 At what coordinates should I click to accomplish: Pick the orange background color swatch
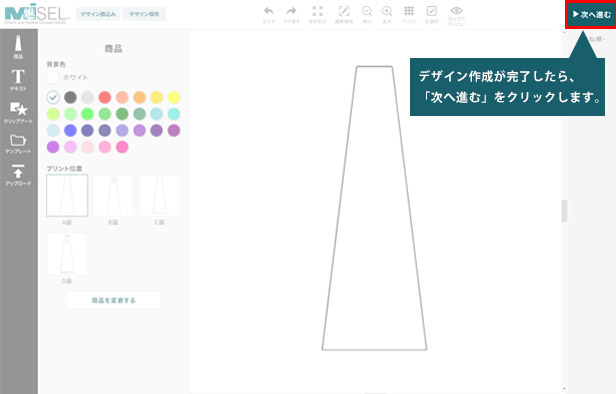tap(139, 97)
